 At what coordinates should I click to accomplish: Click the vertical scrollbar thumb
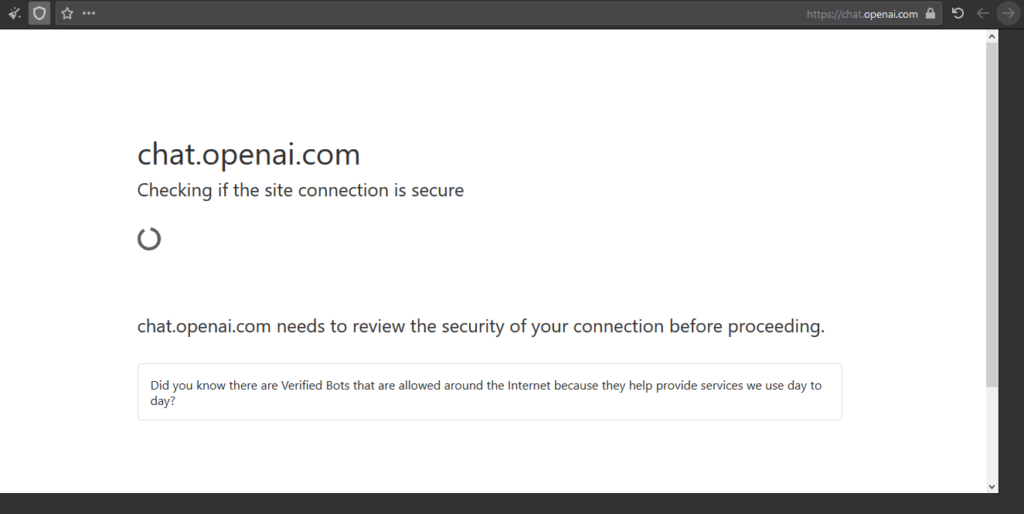[x=992, y=214]
